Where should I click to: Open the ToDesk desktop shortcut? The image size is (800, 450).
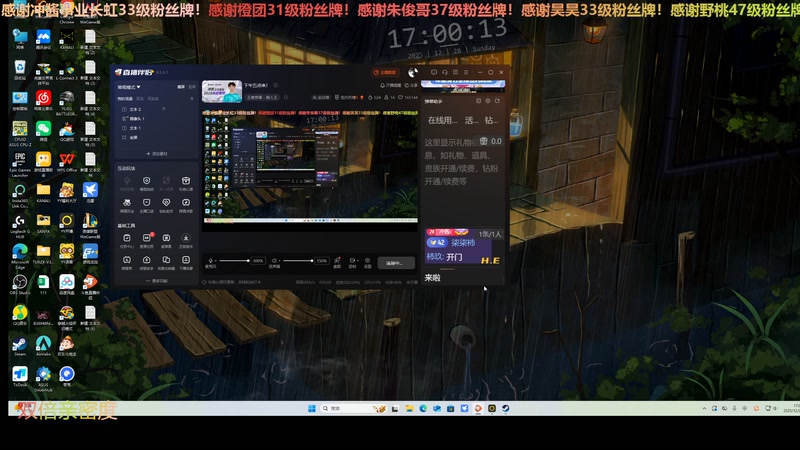click(19, 376)
